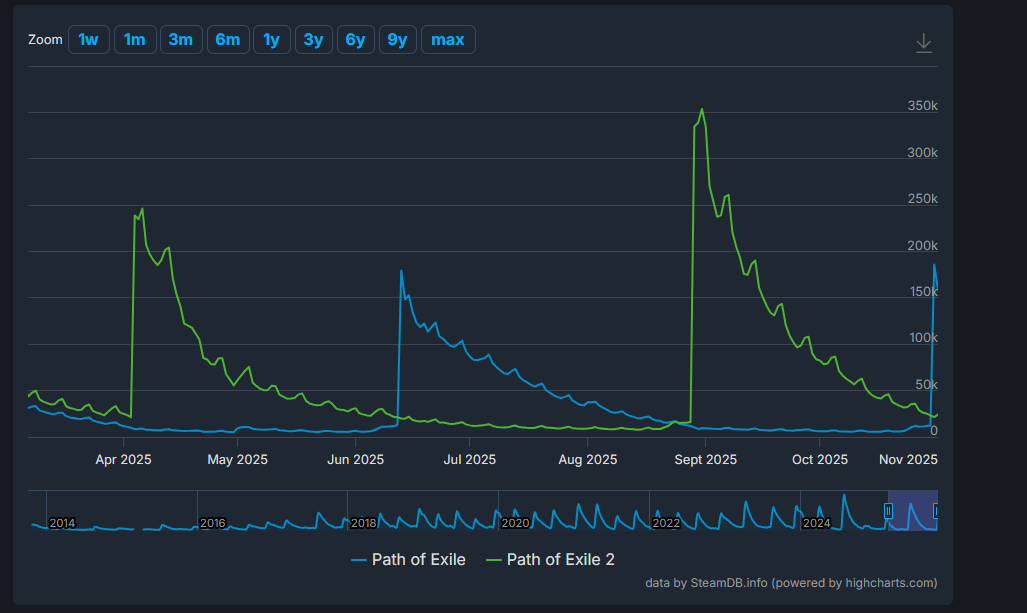
Task: Click the Aug 2025 axis label
Action: [588, 460]
